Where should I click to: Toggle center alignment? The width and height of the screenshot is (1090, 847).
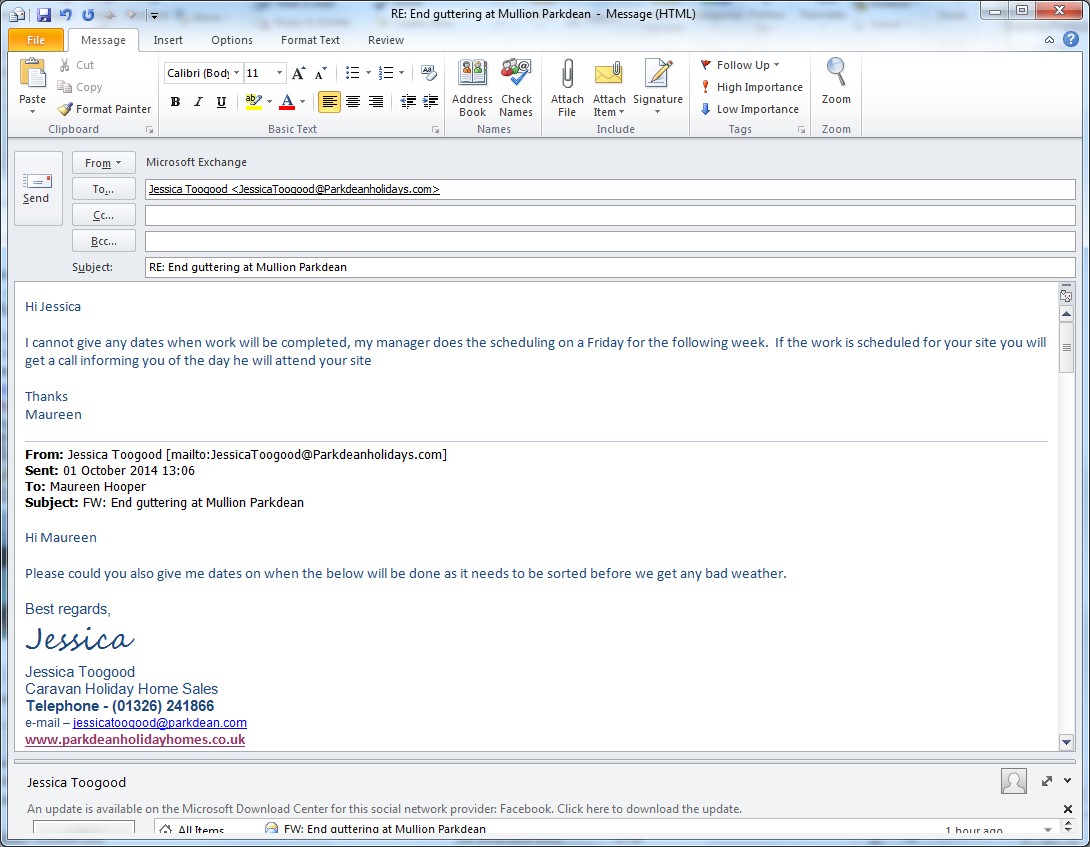[353, 102]
